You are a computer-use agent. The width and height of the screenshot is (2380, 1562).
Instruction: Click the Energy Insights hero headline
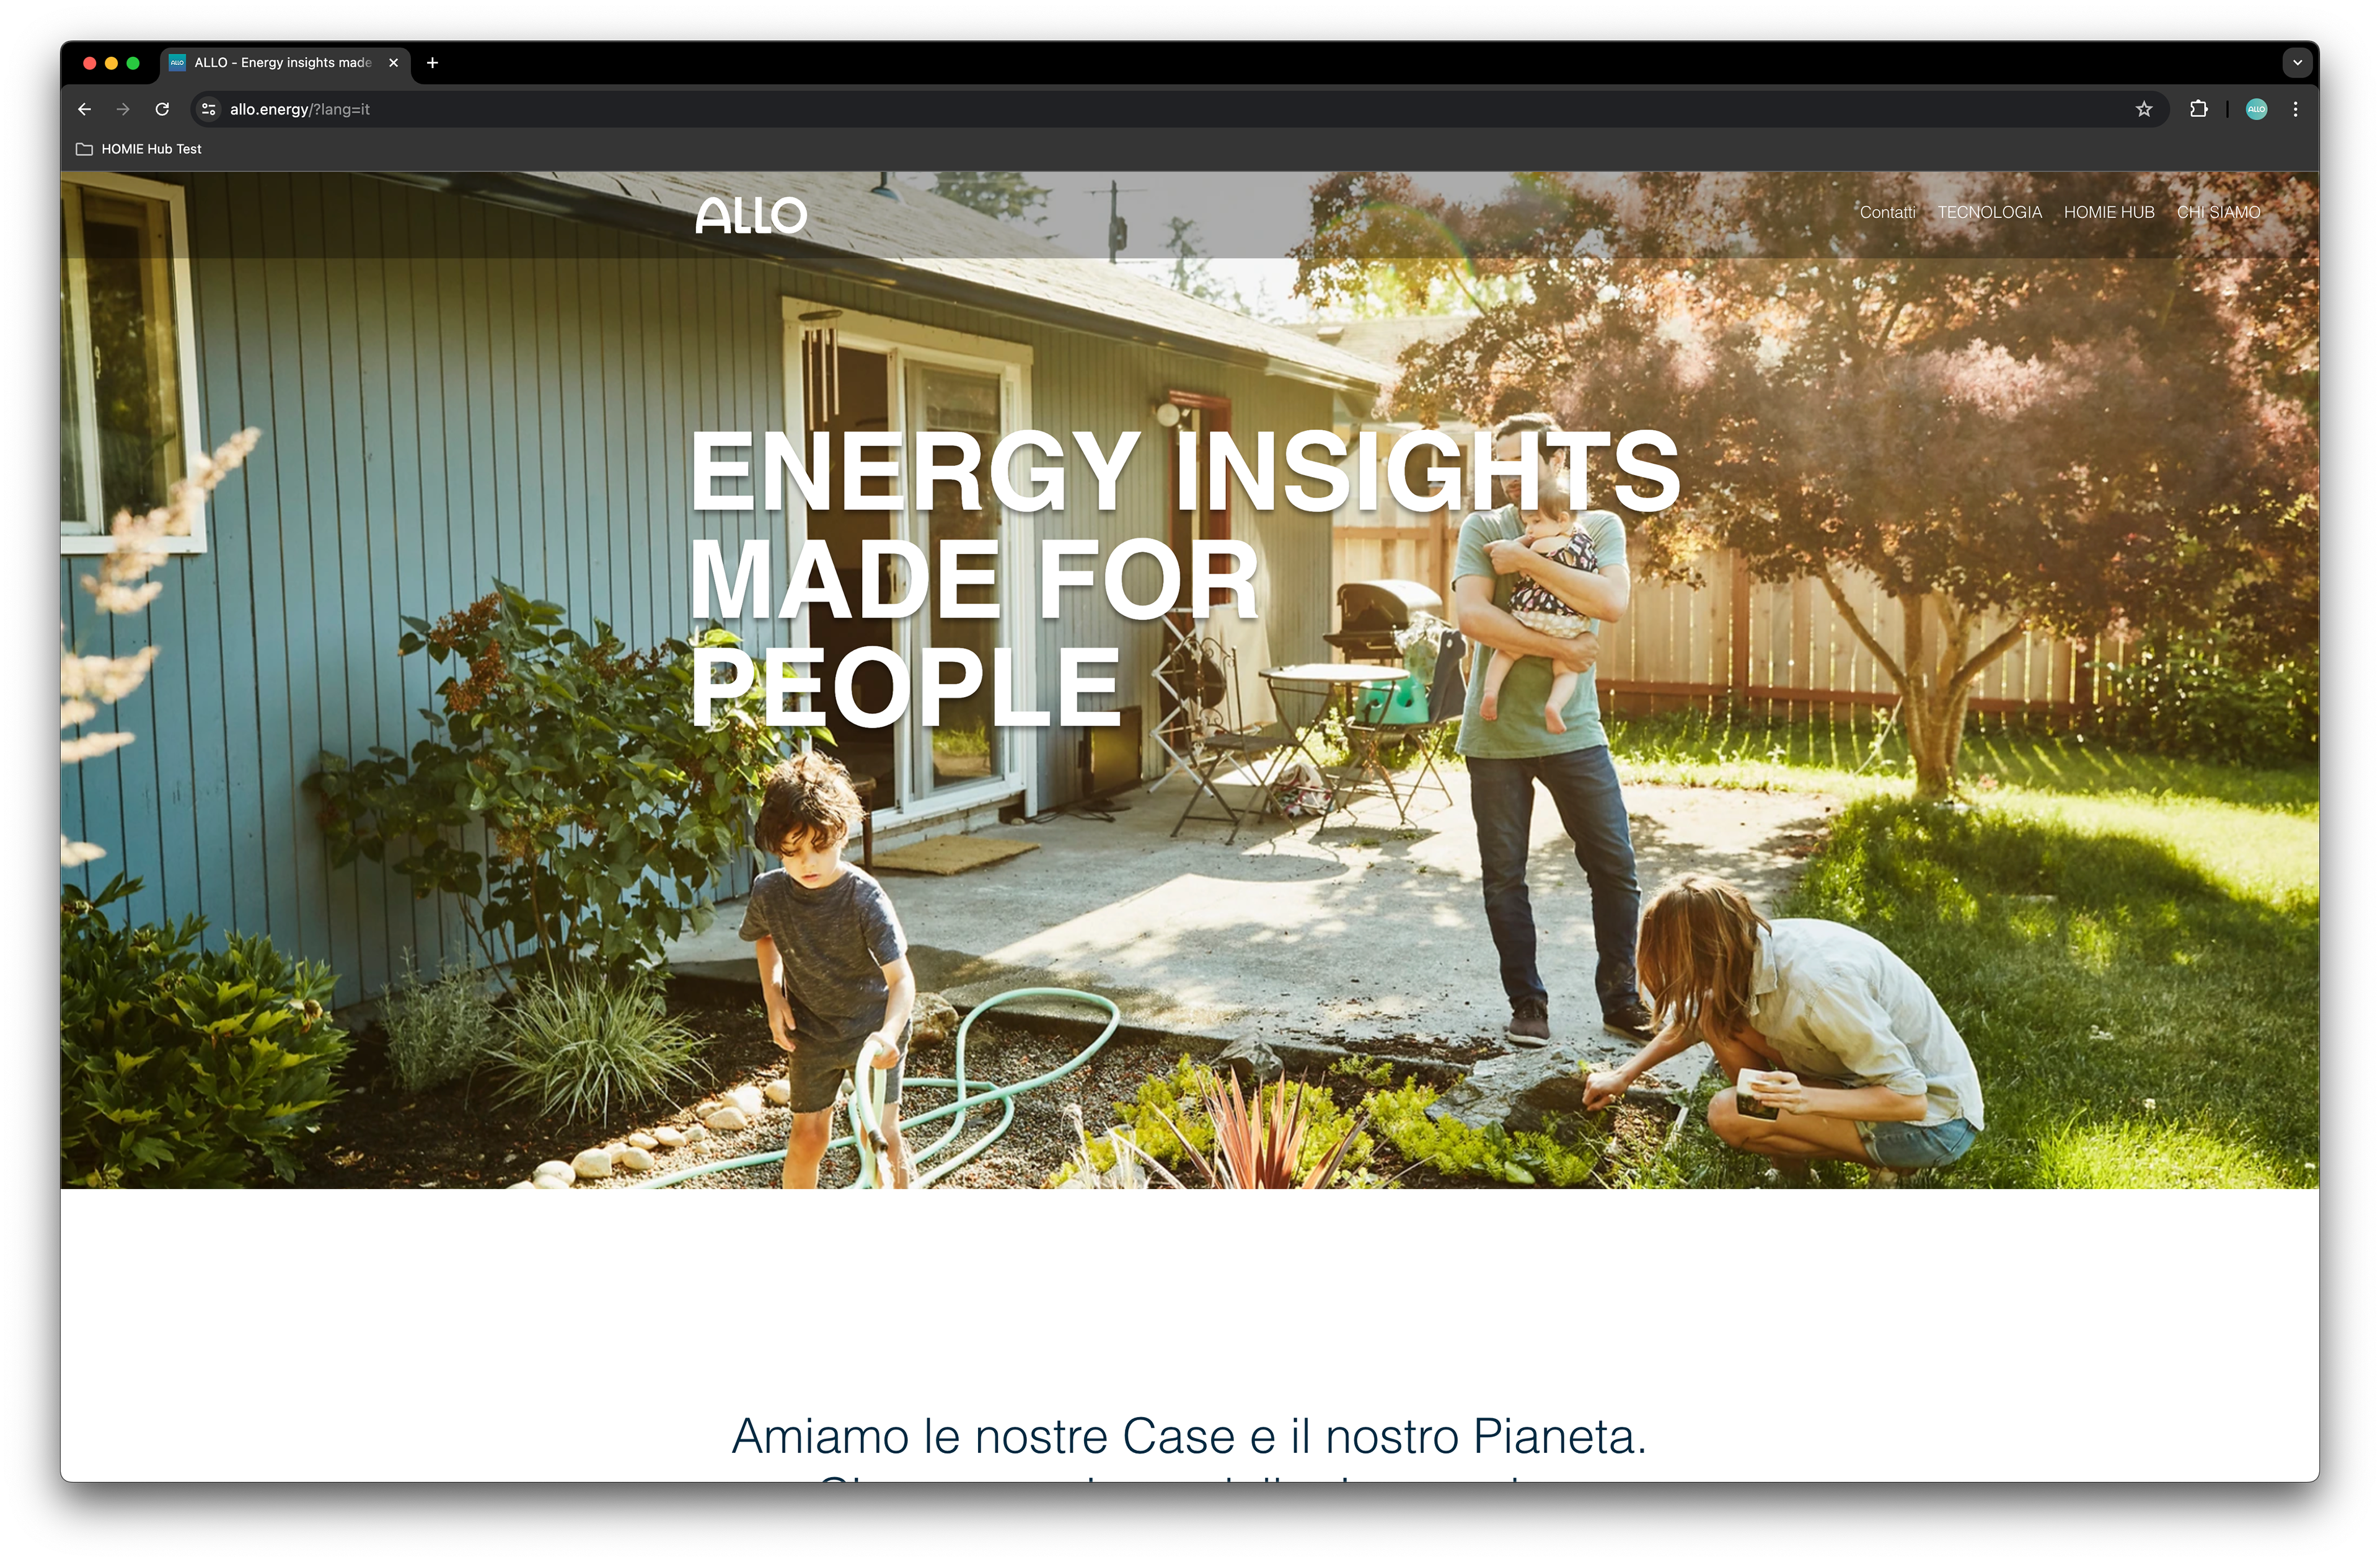tap(1184, 577)
